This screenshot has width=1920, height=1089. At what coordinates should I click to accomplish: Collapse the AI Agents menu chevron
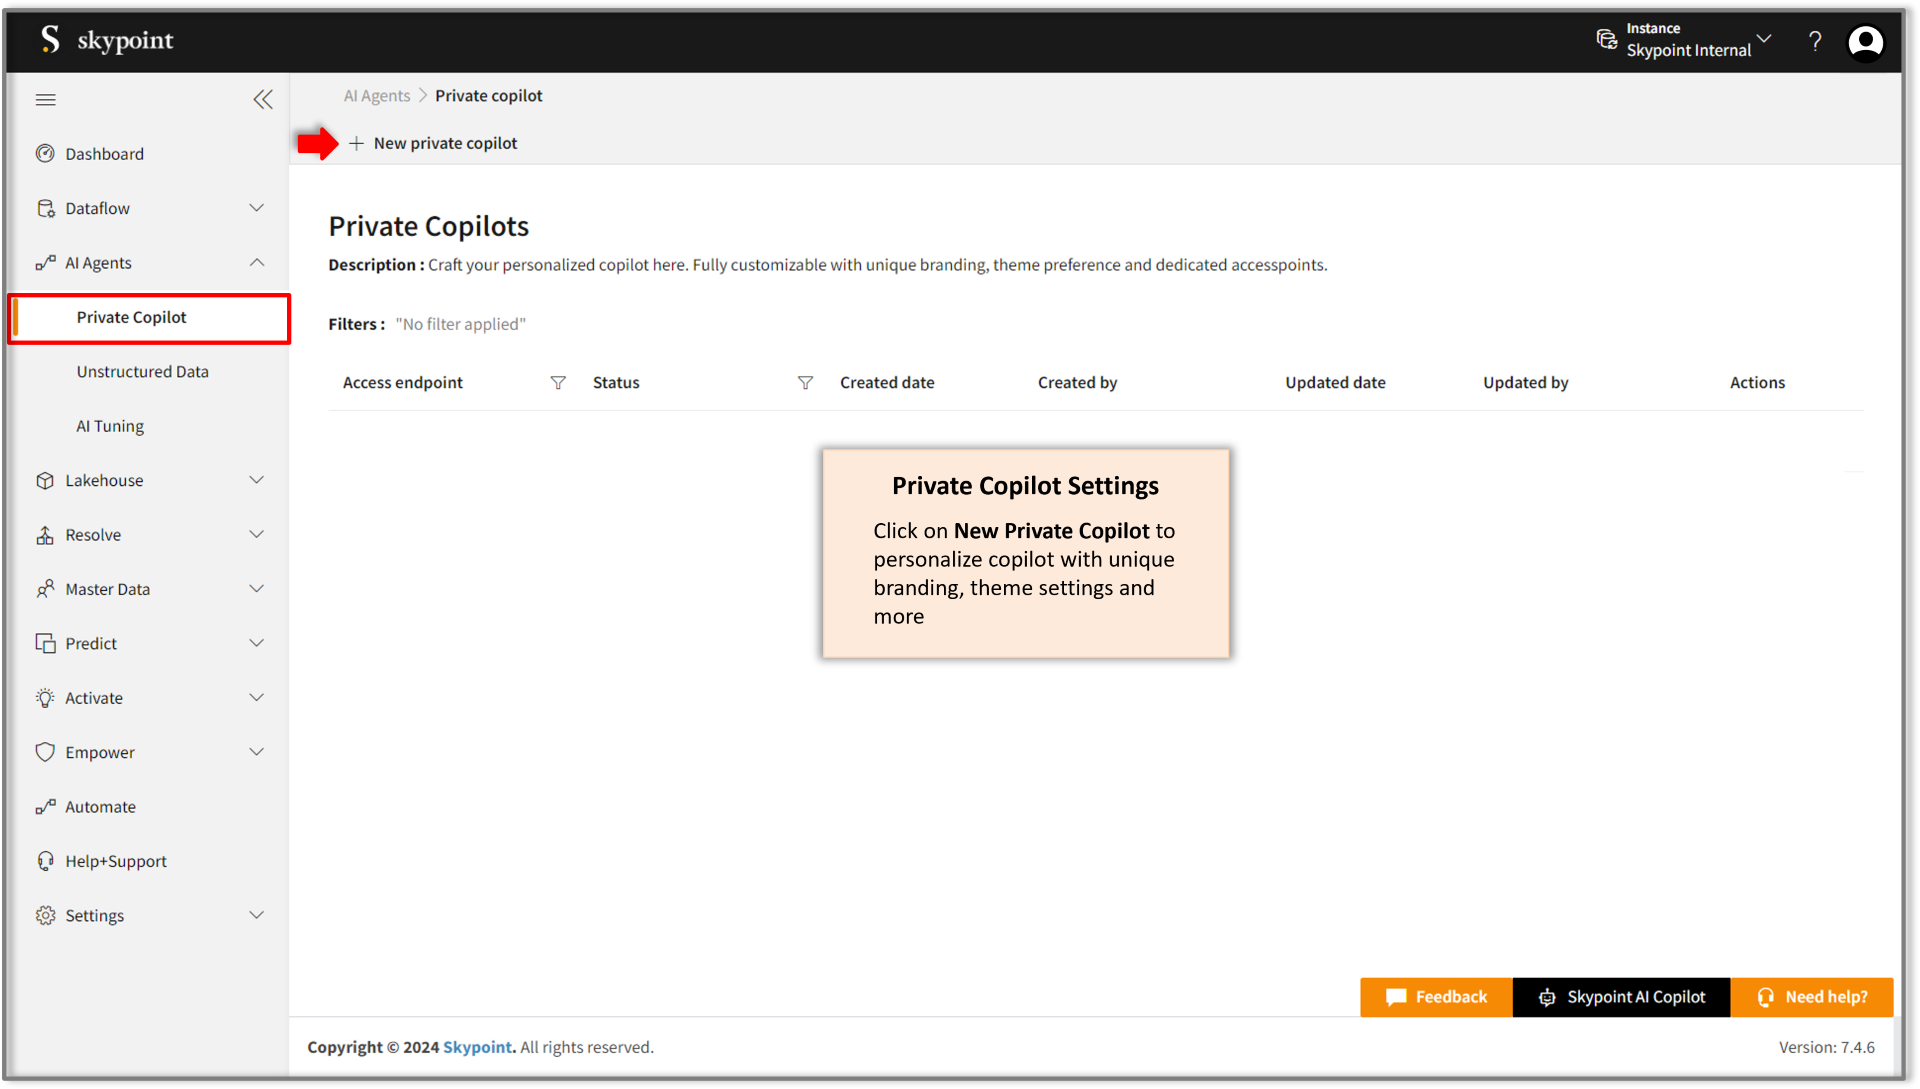pyautogui.click(x=257, y=263)
